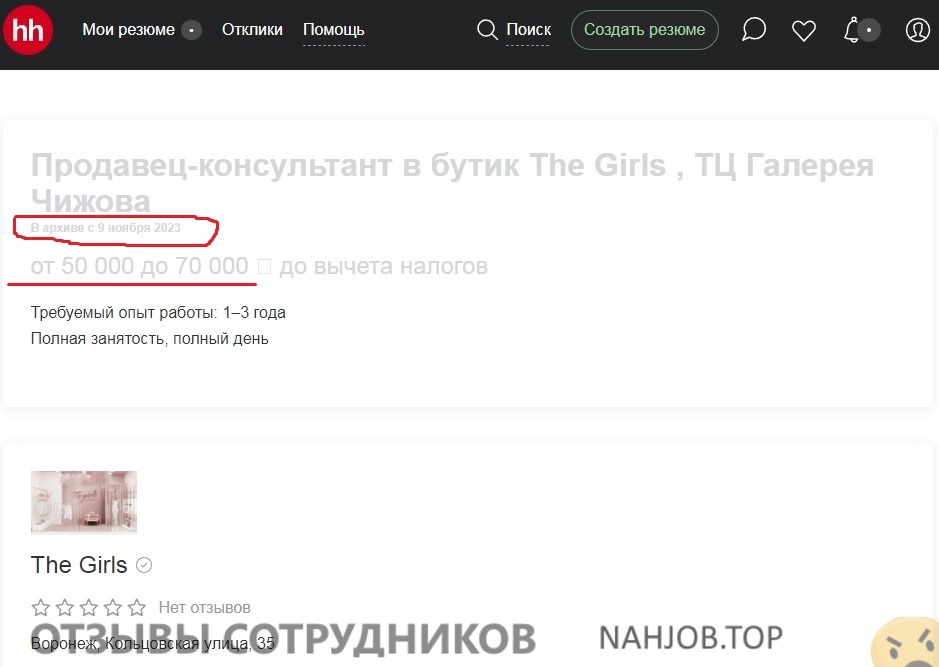Click 'Требуемый опыт работы: 1–3 года' text
The width and height of the screenshot is (939, 667).
(x=158, y=313)
